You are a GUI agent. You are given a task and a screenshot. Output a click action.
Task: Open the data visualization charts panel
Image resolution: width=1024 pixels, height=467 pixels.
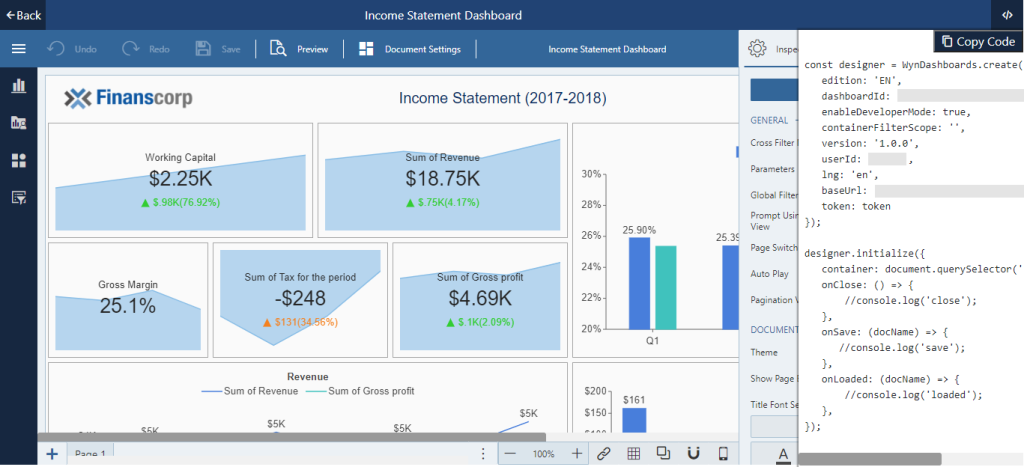[18, 86]
